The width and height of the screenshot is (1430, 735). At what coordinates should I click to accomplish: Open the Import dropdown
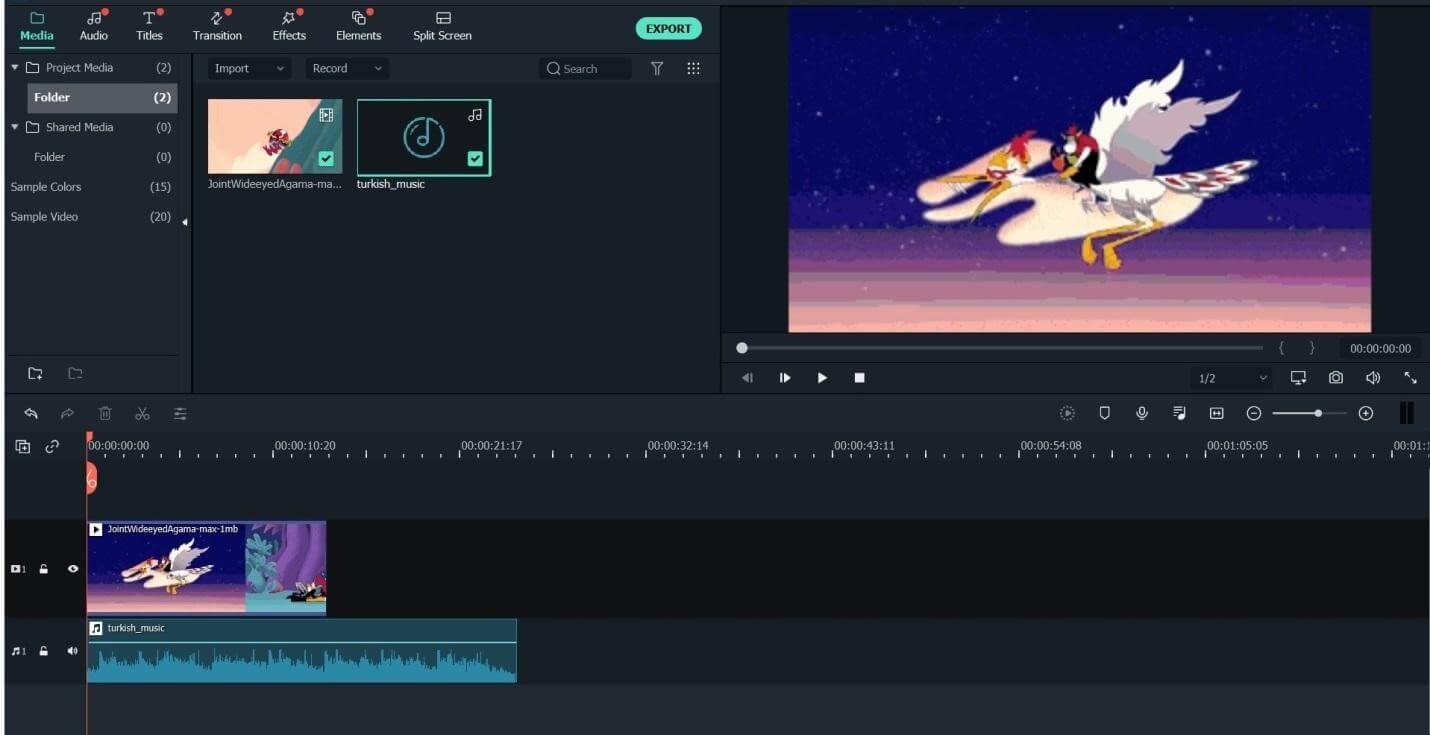click(x=249, y=68)
